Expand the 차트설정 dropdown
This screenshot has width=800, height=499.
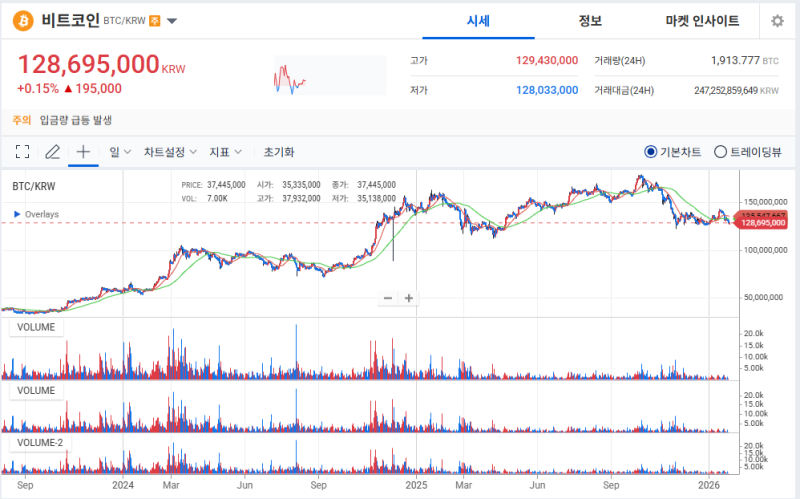170,152
